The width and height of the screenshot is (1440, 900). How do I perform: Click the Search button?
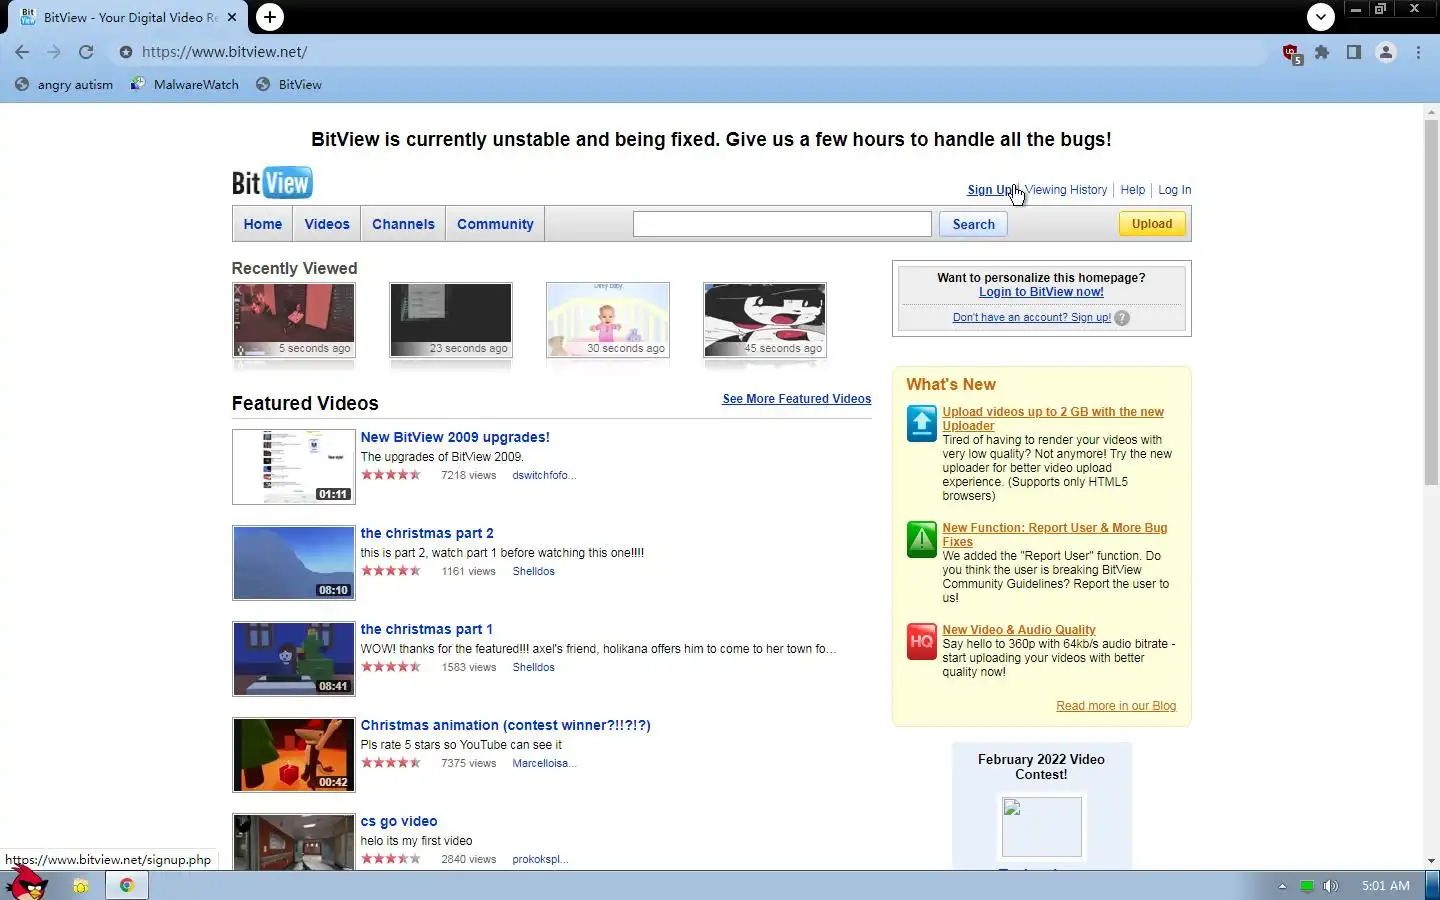973,224
